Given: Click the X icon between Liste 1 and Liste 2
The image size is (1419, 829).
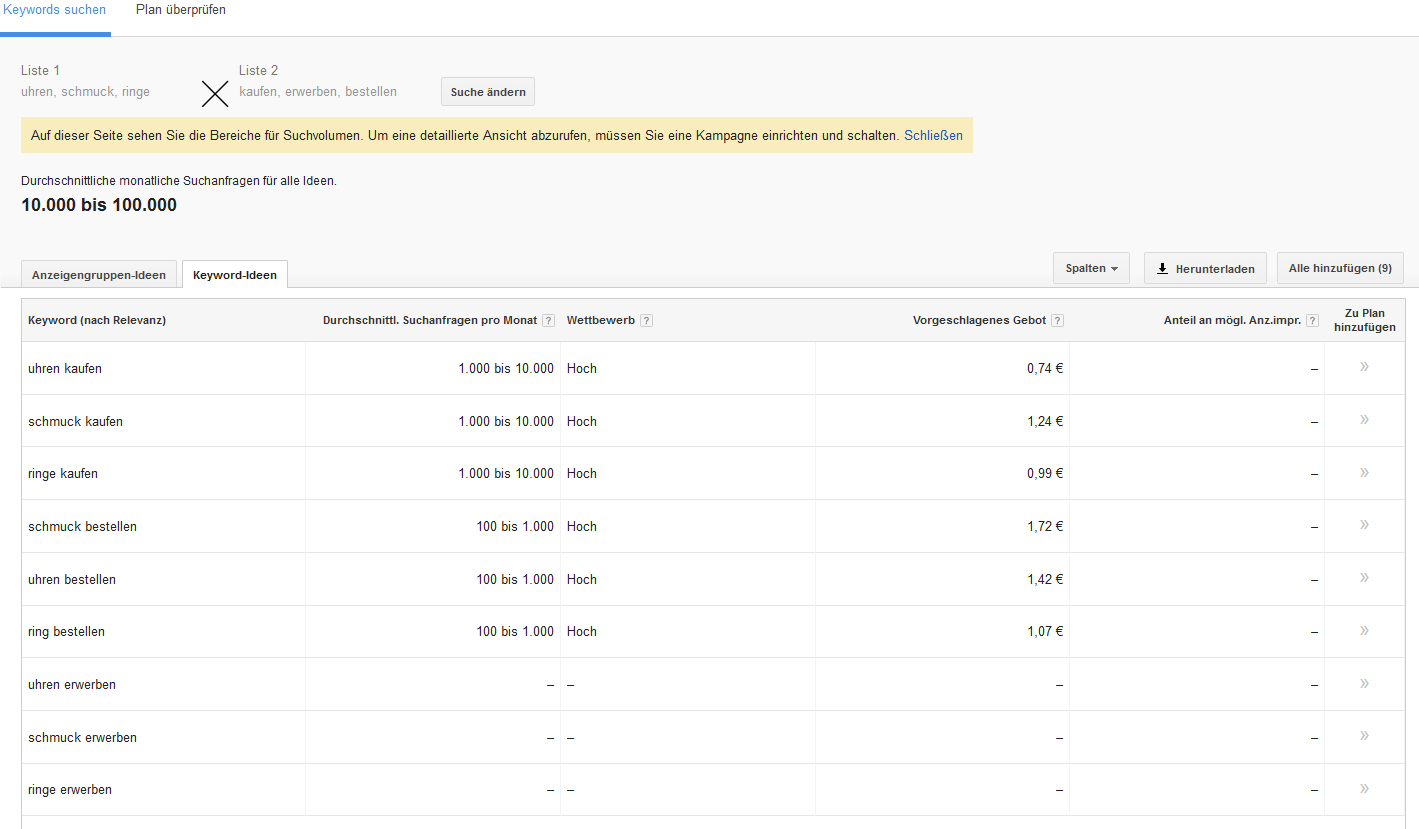Looking at the screenshot, I should [x=214, y=93].
